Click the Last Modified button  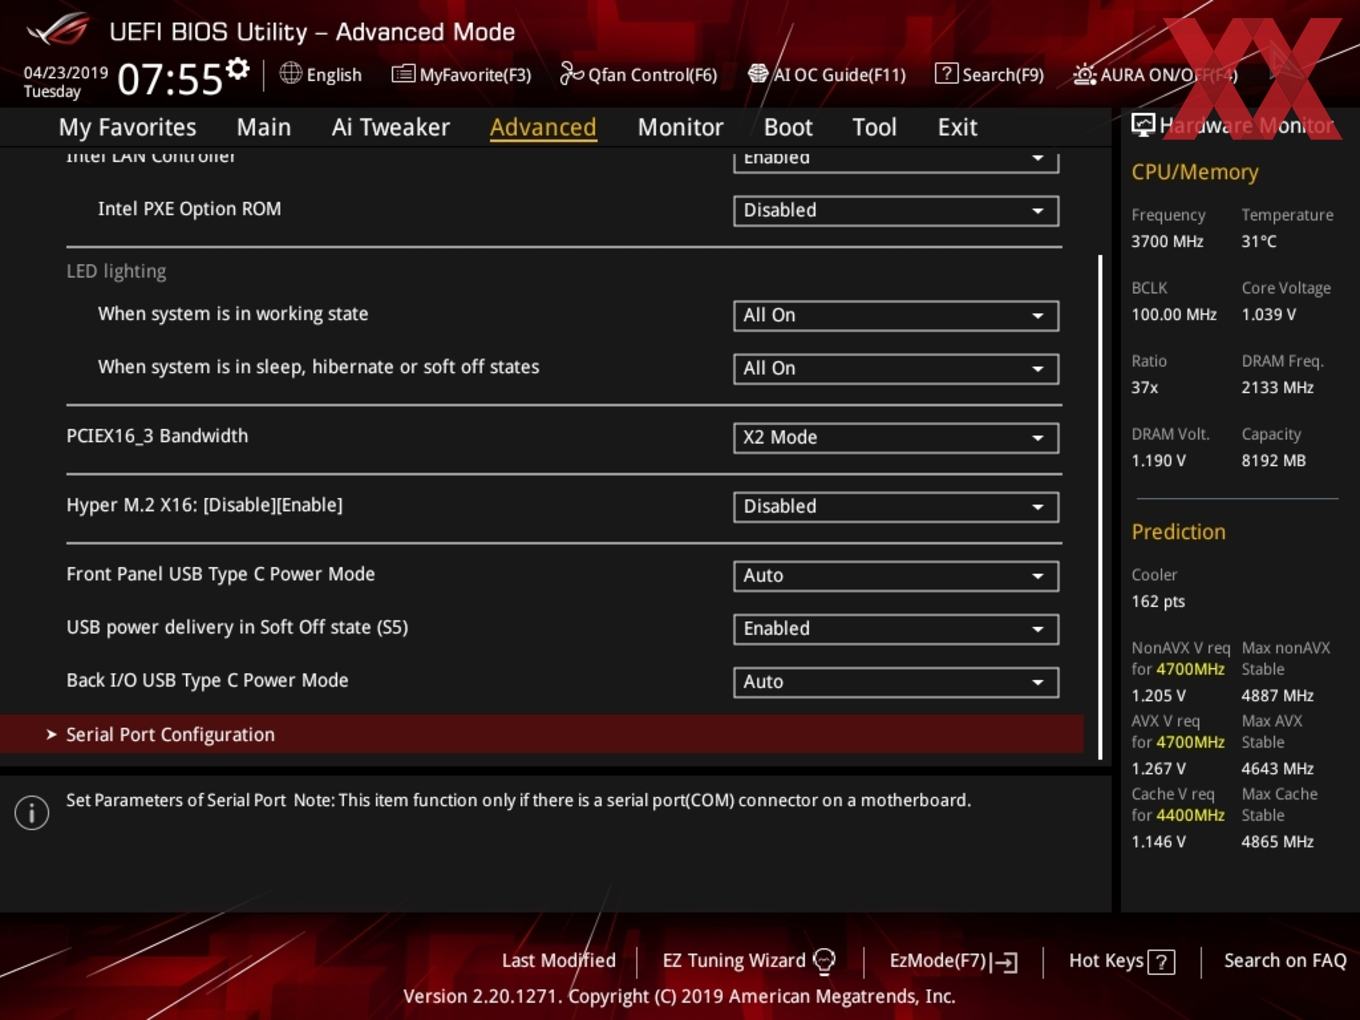(559, 960)
